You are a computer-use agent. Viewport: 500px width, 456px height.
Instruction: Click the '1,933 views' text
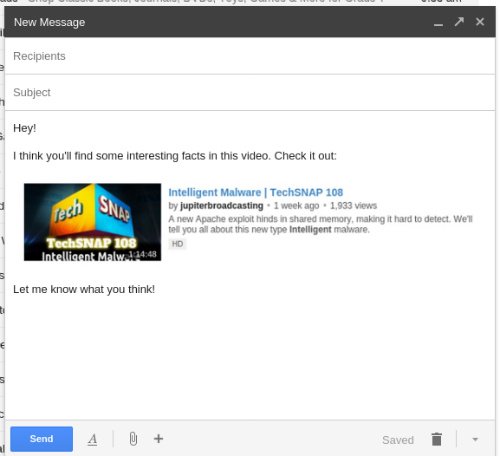[x=353, y=206]
